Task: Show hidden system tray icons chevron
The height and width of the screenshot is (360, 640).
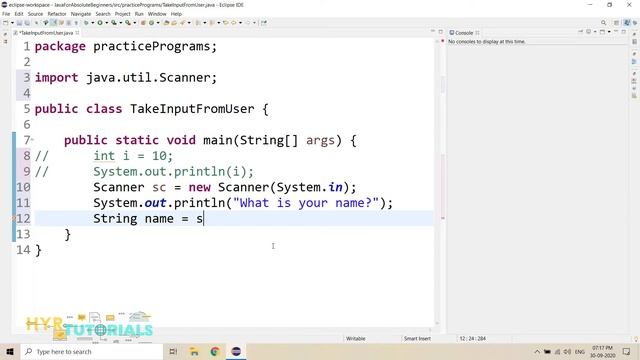Action: click(x=537, y=351)
